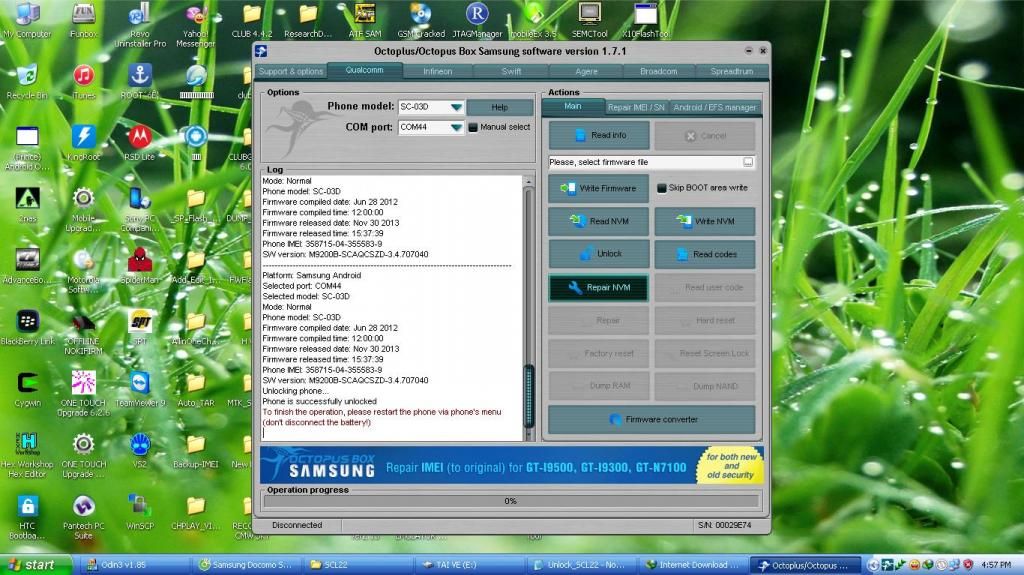1024x575 pixels.
Task: Switch to Agere tab
Action: tap(586, 71)
